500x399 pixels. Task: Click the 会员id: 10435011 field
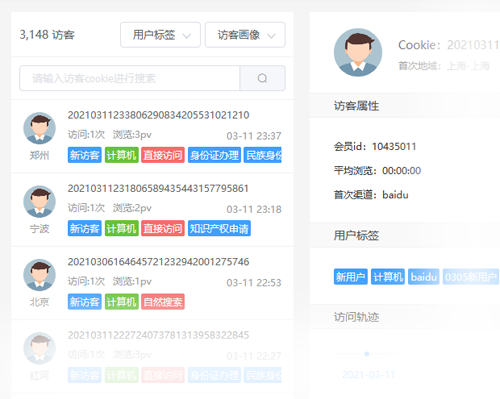click(x=375, y=146)
